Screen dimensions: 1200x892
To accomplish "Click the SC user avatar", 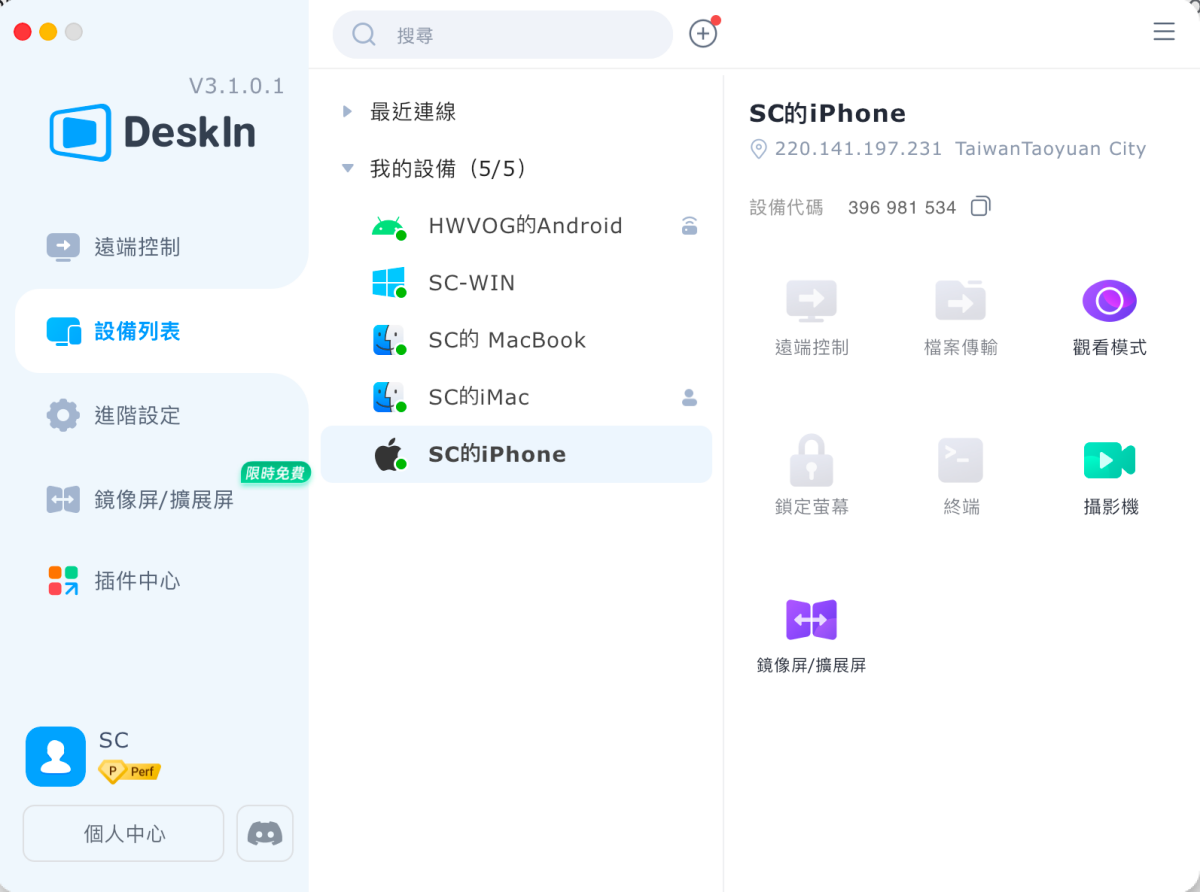I will point(56,756).
